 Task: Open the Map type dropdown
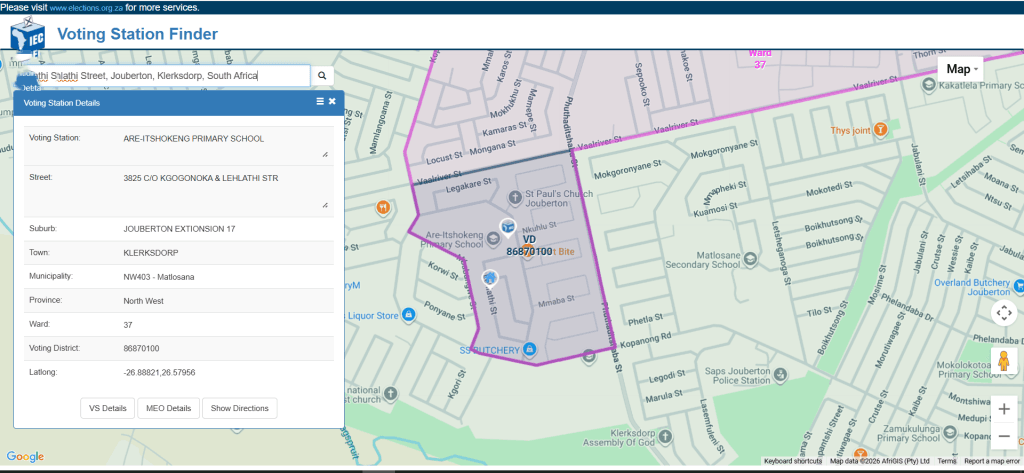pos(962,69)
